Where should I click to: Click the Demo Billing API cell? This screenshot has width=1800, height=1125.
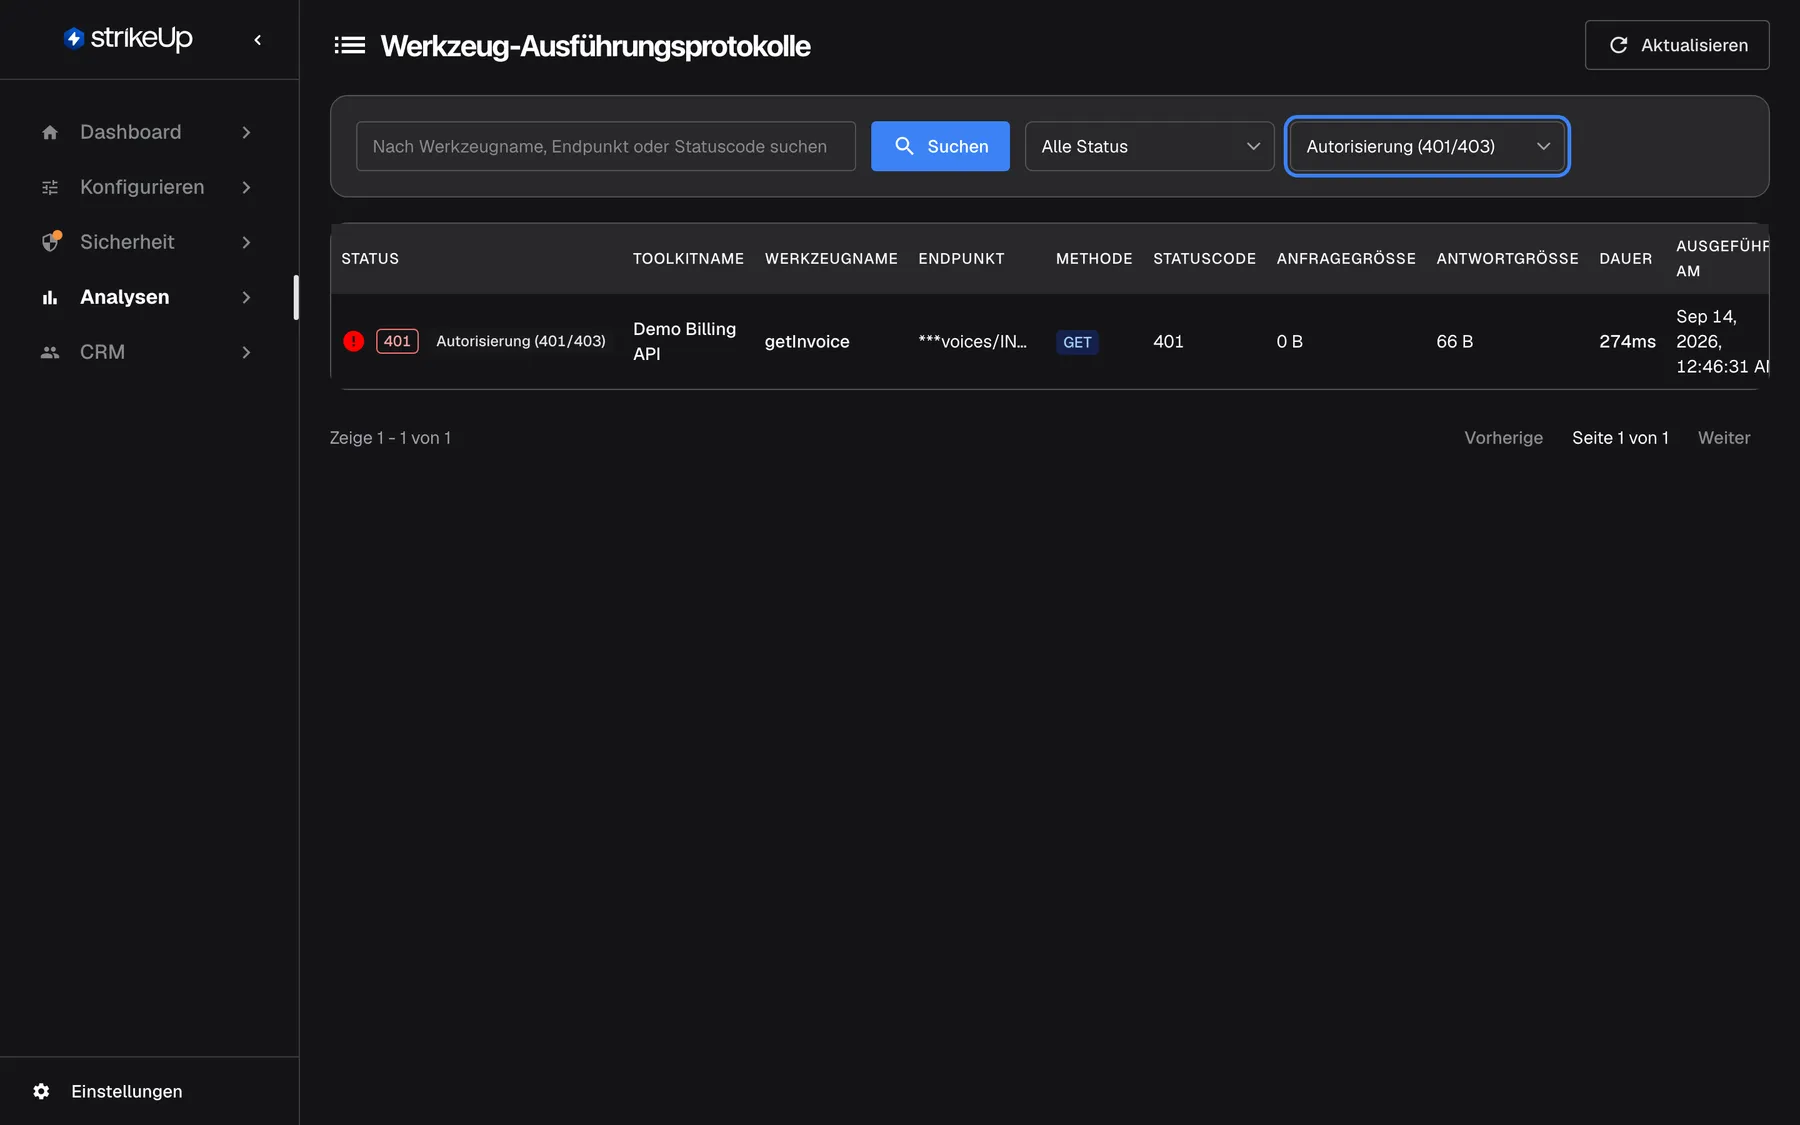[x=685, y=341]
